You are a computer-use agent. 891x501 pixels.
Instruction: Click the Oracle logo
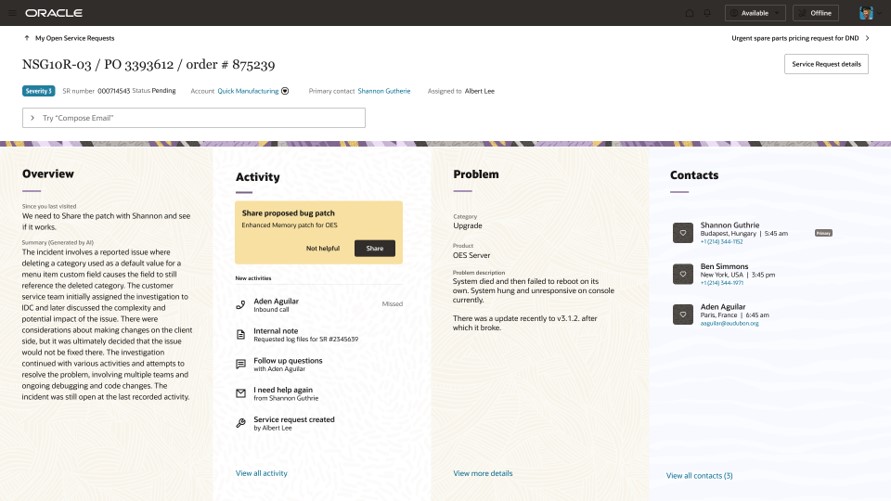pyautogui.click(x=54, y=12)
